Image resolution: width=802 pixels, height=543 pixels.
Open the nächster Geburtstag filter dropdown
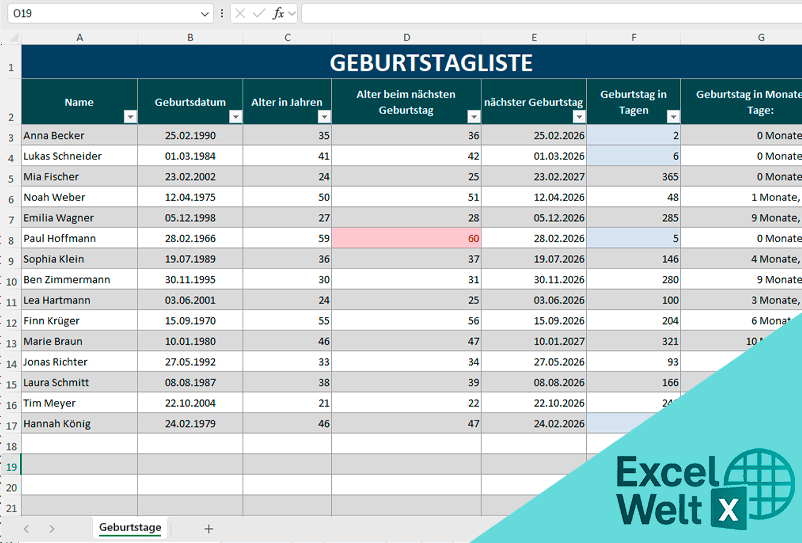click(579, 117)
